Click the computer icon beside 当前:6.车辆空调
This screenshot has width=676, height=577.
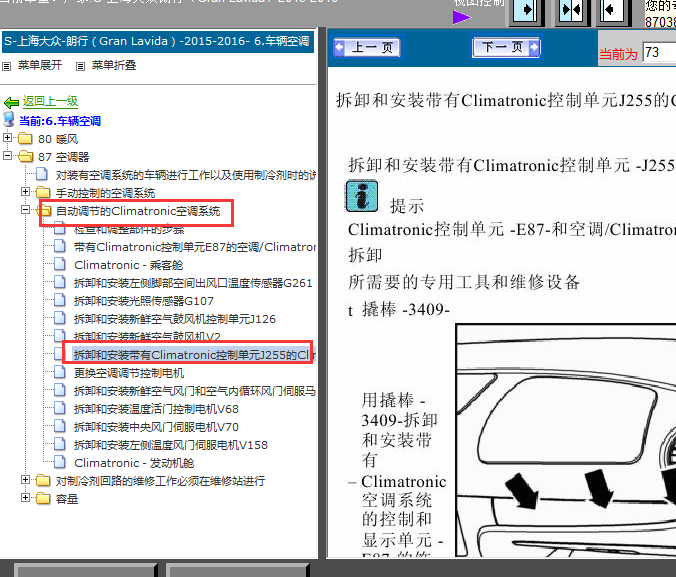click(9, 119)
